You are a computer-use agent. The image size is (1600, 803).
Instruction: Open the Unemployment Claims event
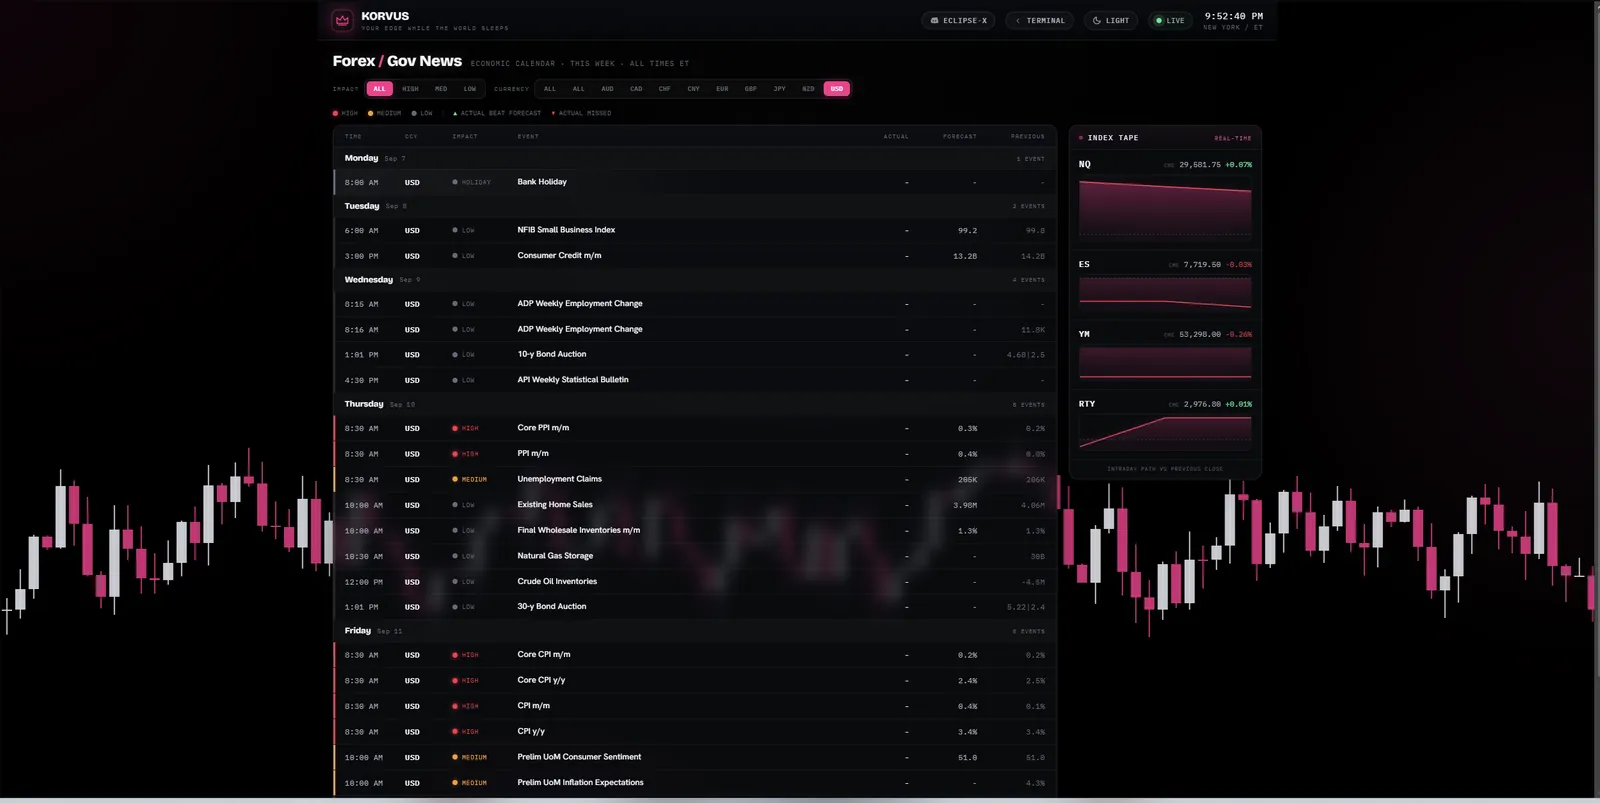tap(695, 479)
